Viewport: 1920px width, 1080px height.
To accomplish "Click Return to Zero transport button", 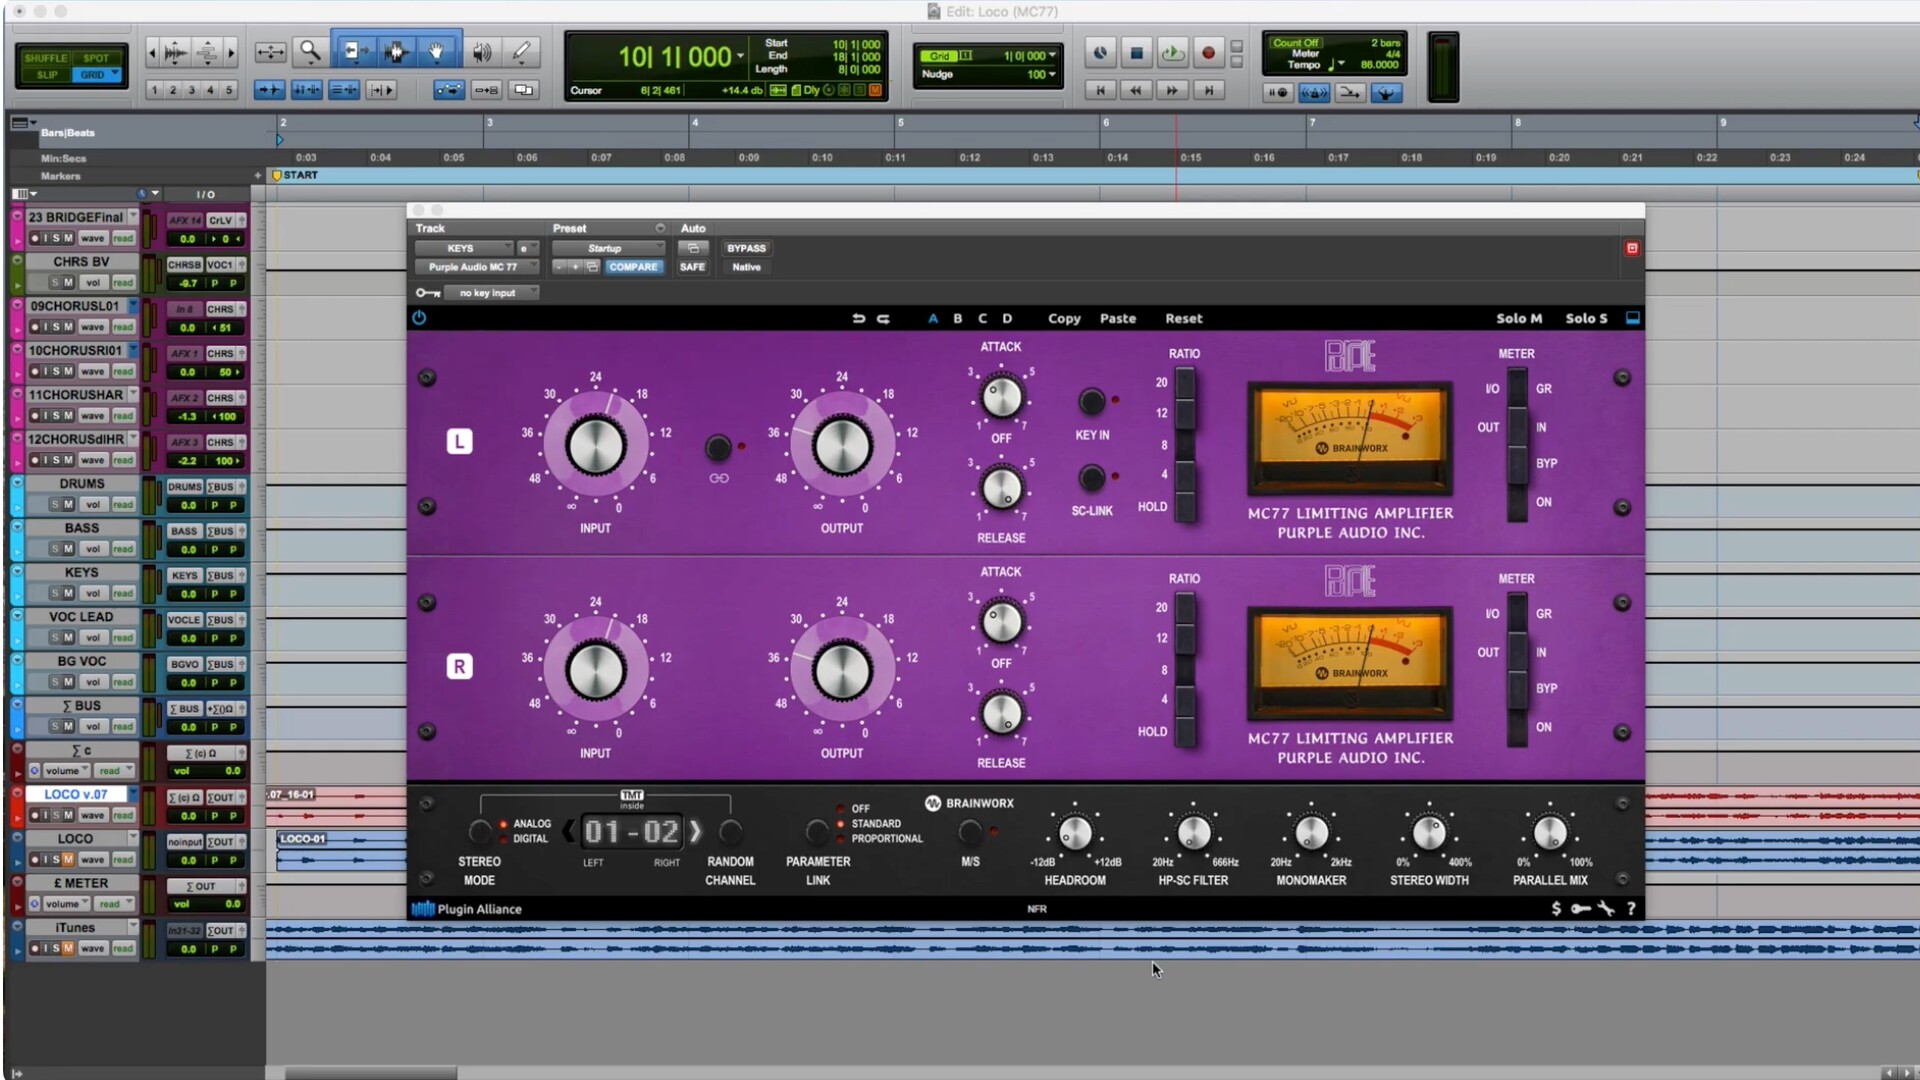I will coord(1100,91).
